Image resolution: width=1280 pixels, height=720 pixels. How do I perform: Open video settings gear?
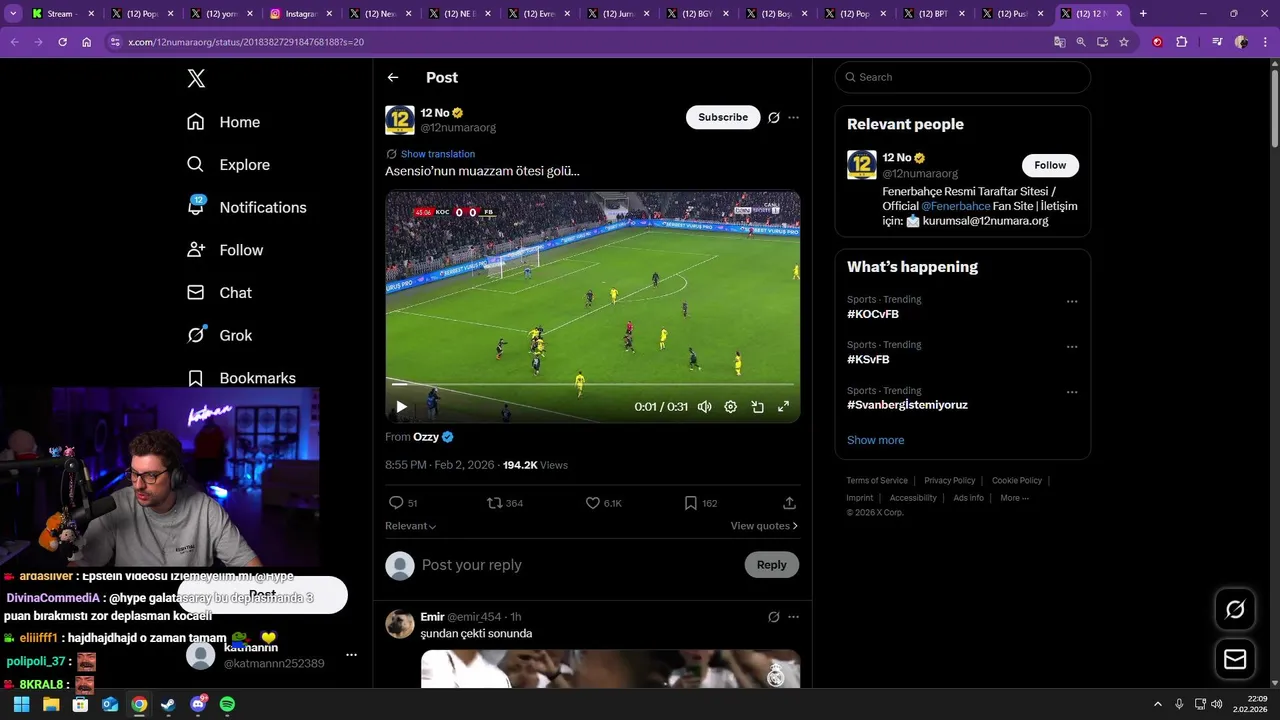tap(730, 407)
